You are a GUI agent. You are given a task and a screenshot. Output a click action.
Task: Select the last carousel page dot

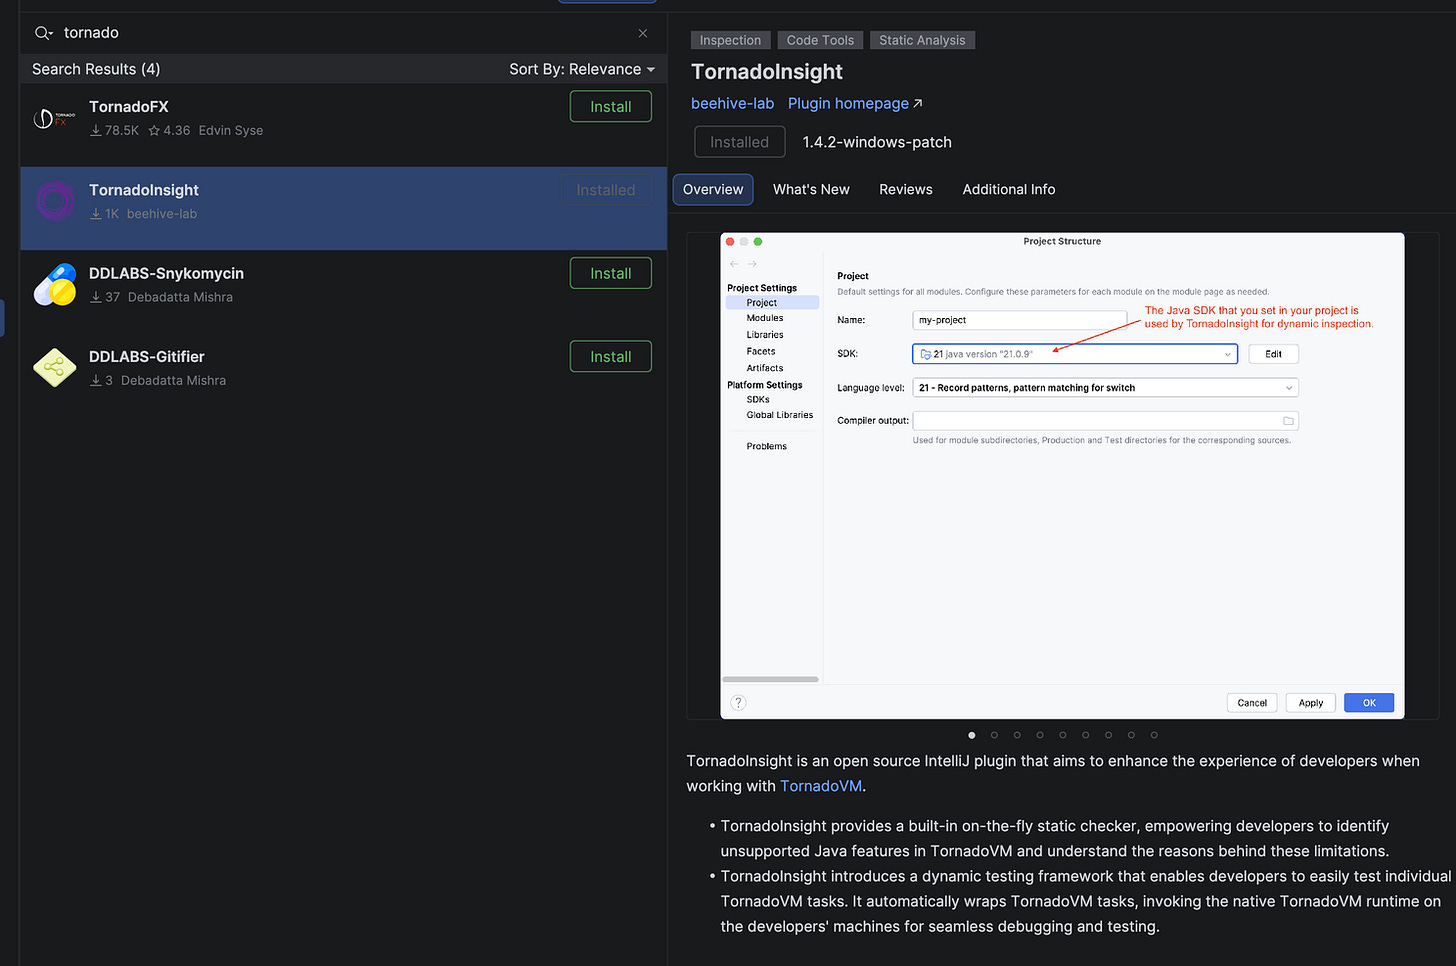1154,735
